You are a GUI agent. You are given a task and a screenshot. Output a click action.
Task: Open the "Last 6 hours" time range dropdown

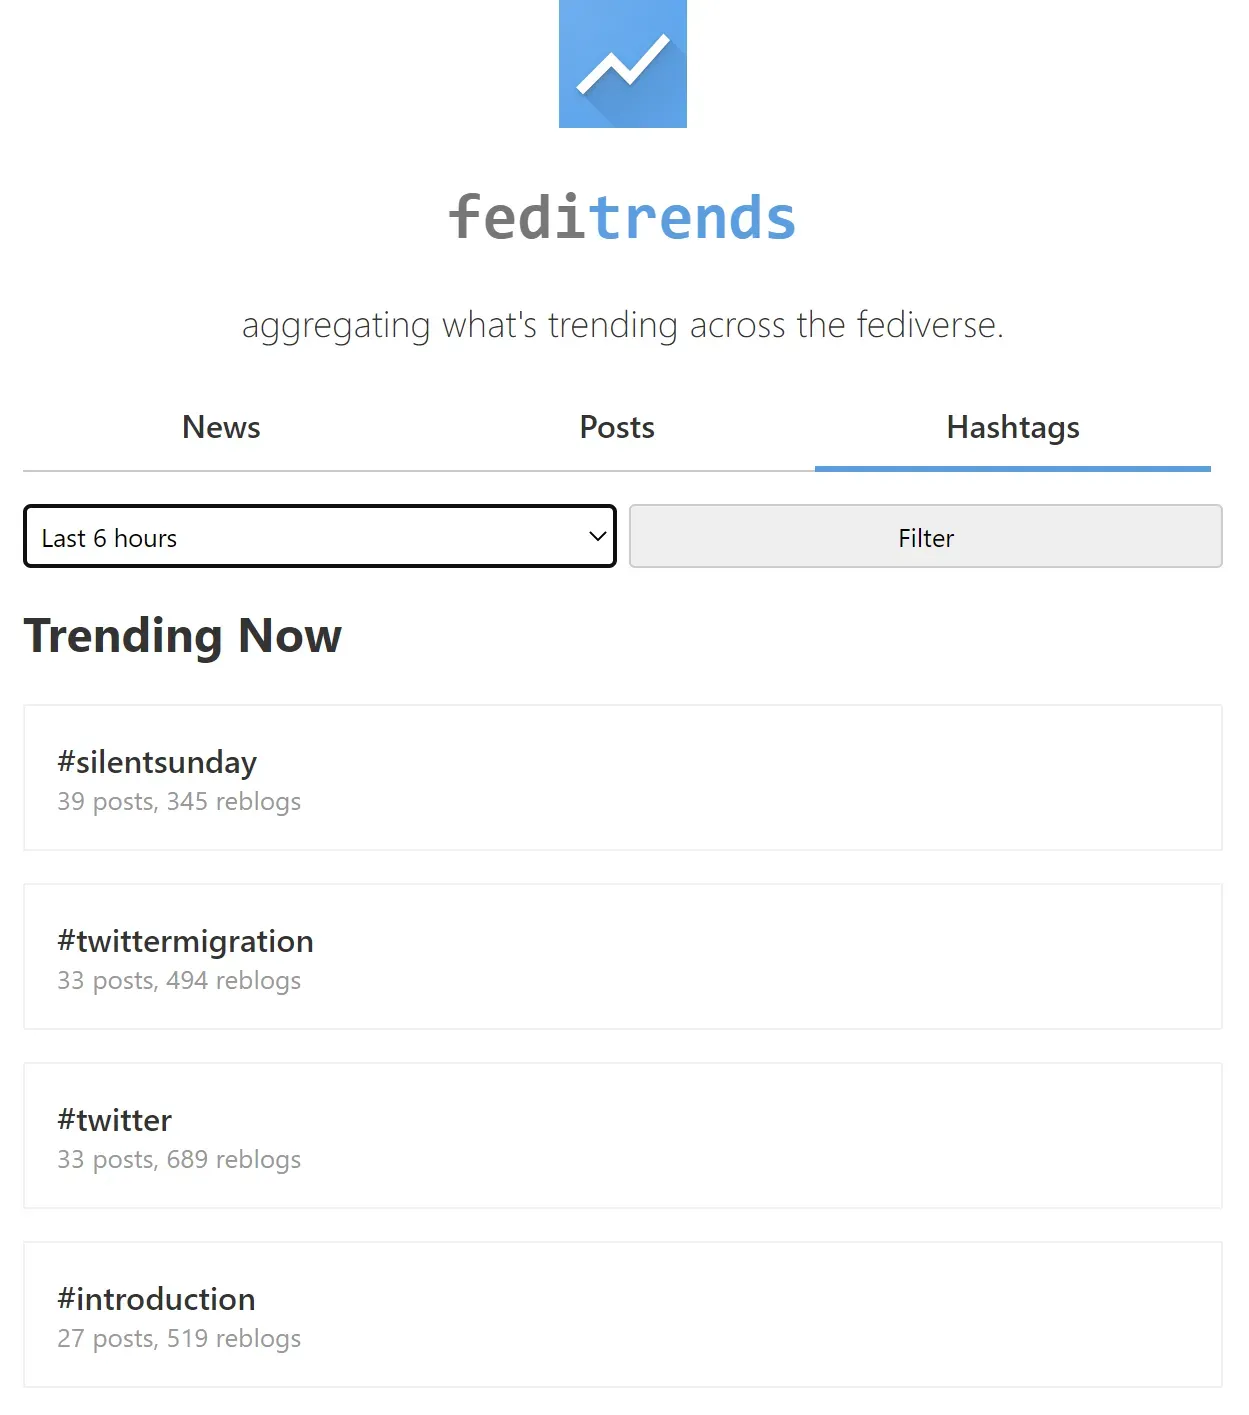click(320, 536)
